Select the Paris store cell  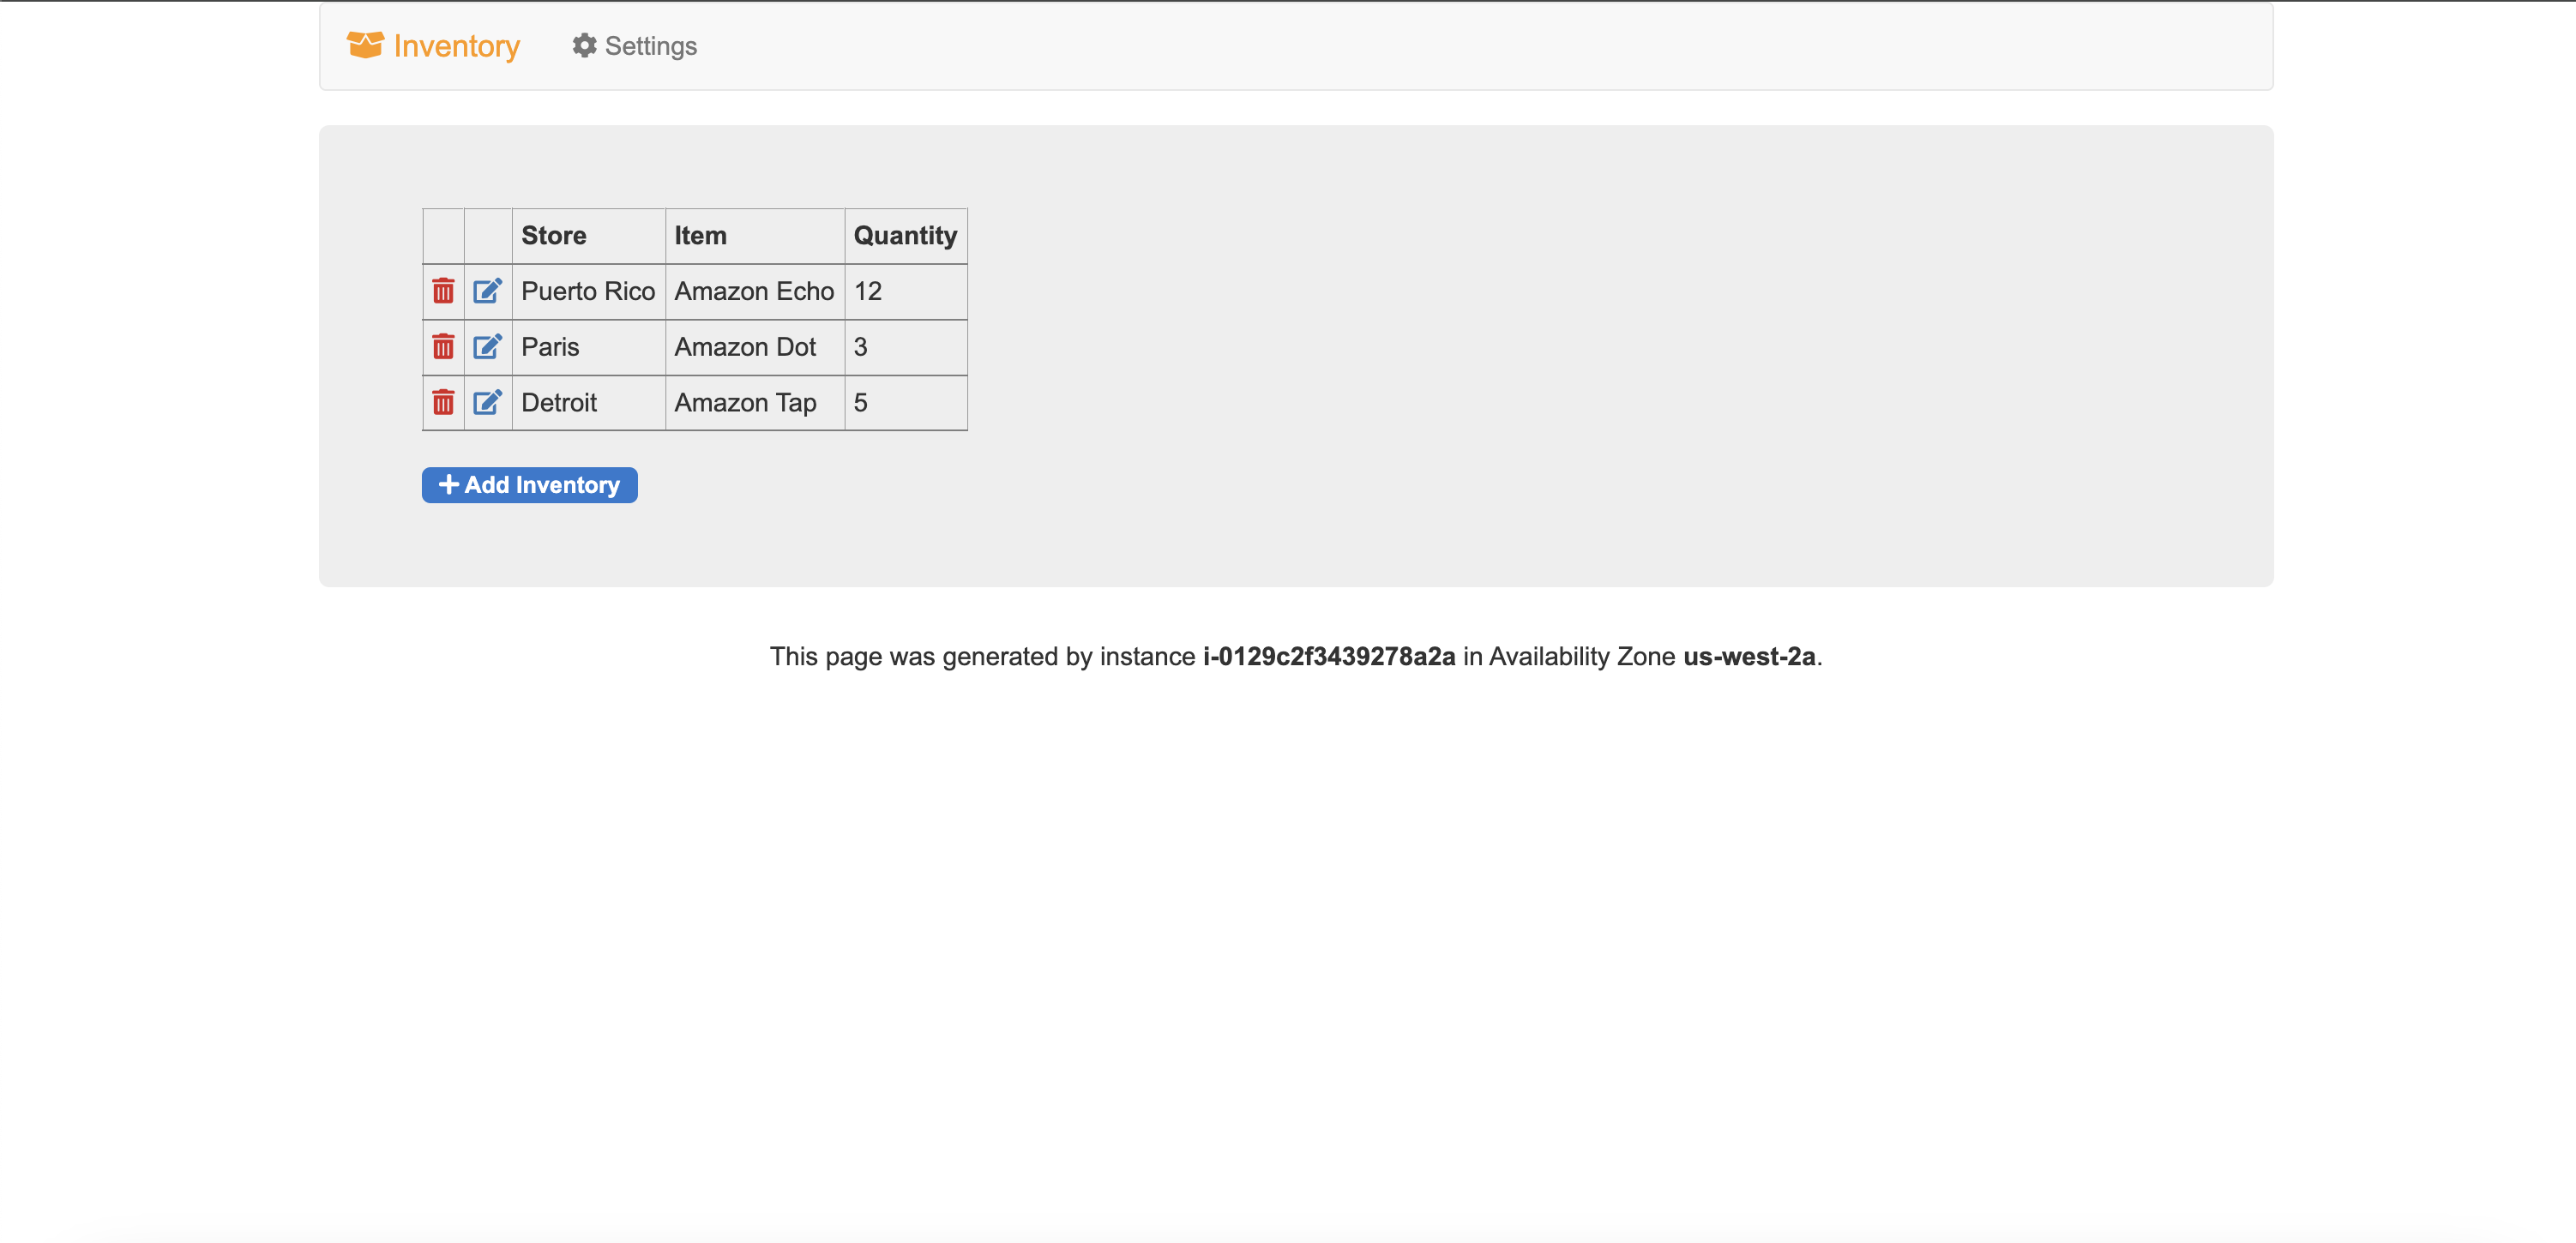point(589,348)
